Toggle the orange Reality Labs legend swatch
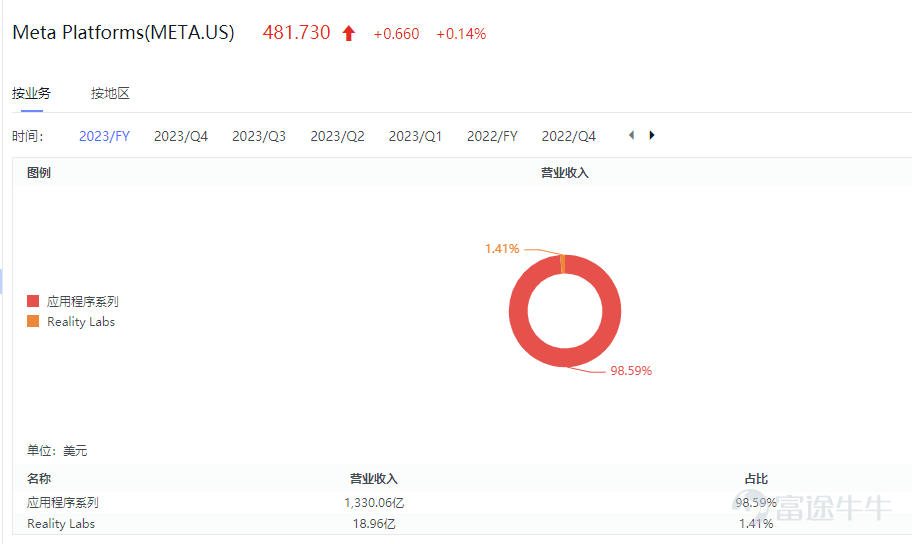Screen dimensions: 912x544 pos(33,321)
